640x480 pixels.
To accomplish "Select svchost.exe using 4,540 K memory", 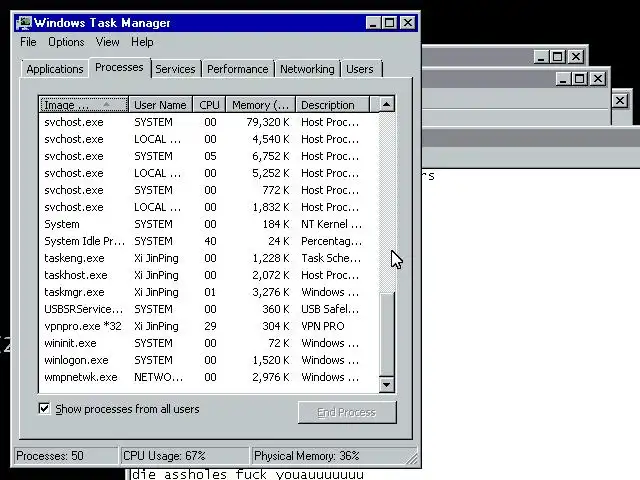I will pos(209,139).
